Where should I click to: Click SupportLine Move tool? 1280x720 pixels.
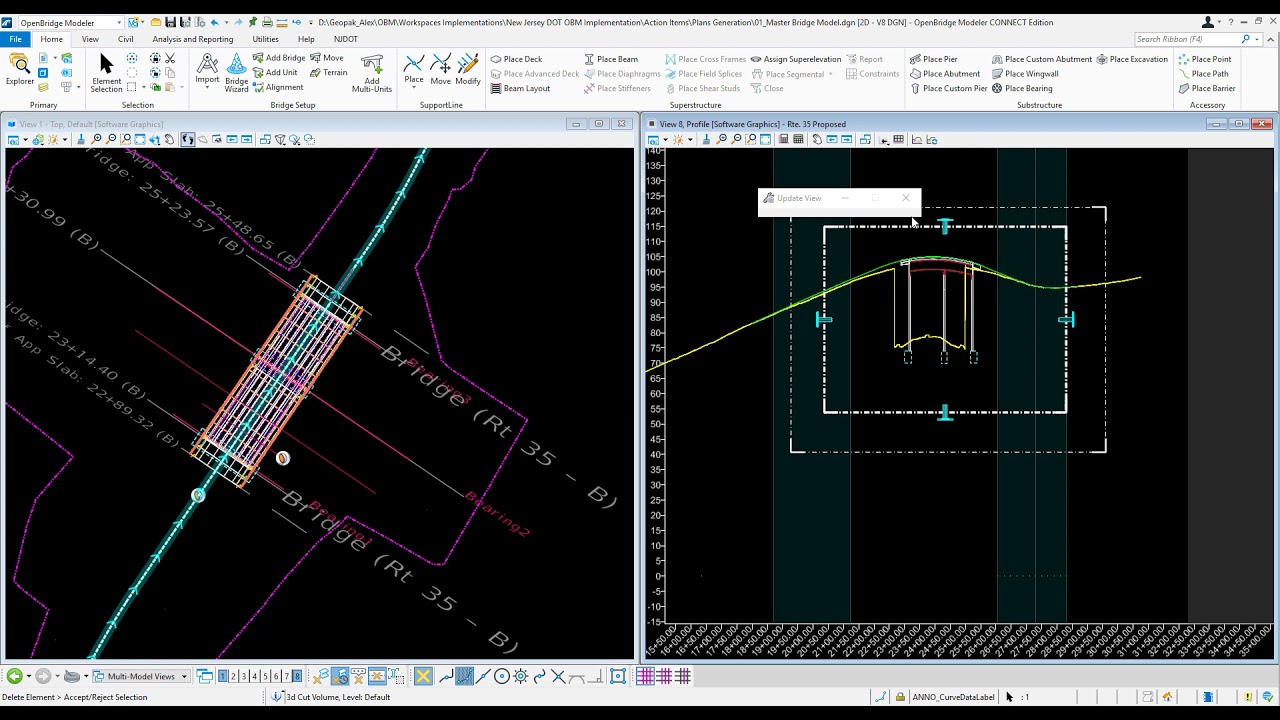[441, 70]
